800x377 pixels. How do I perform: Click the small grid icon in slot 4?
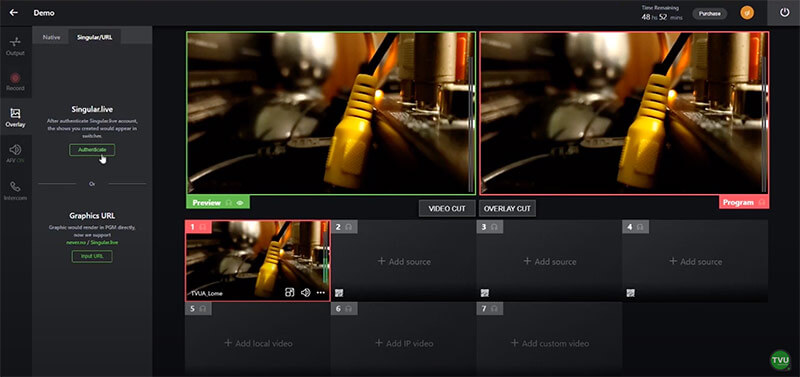pyautogui.click(x=631, y=293)
